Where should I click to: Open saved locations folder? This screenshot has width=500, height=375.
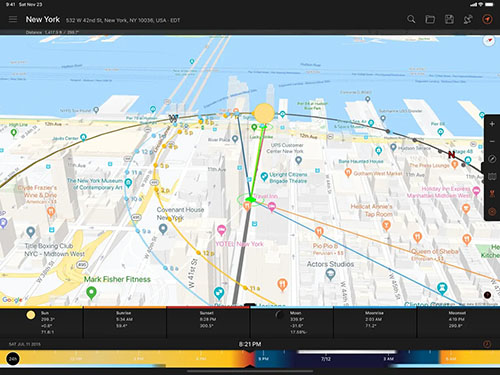pos(430,19)
